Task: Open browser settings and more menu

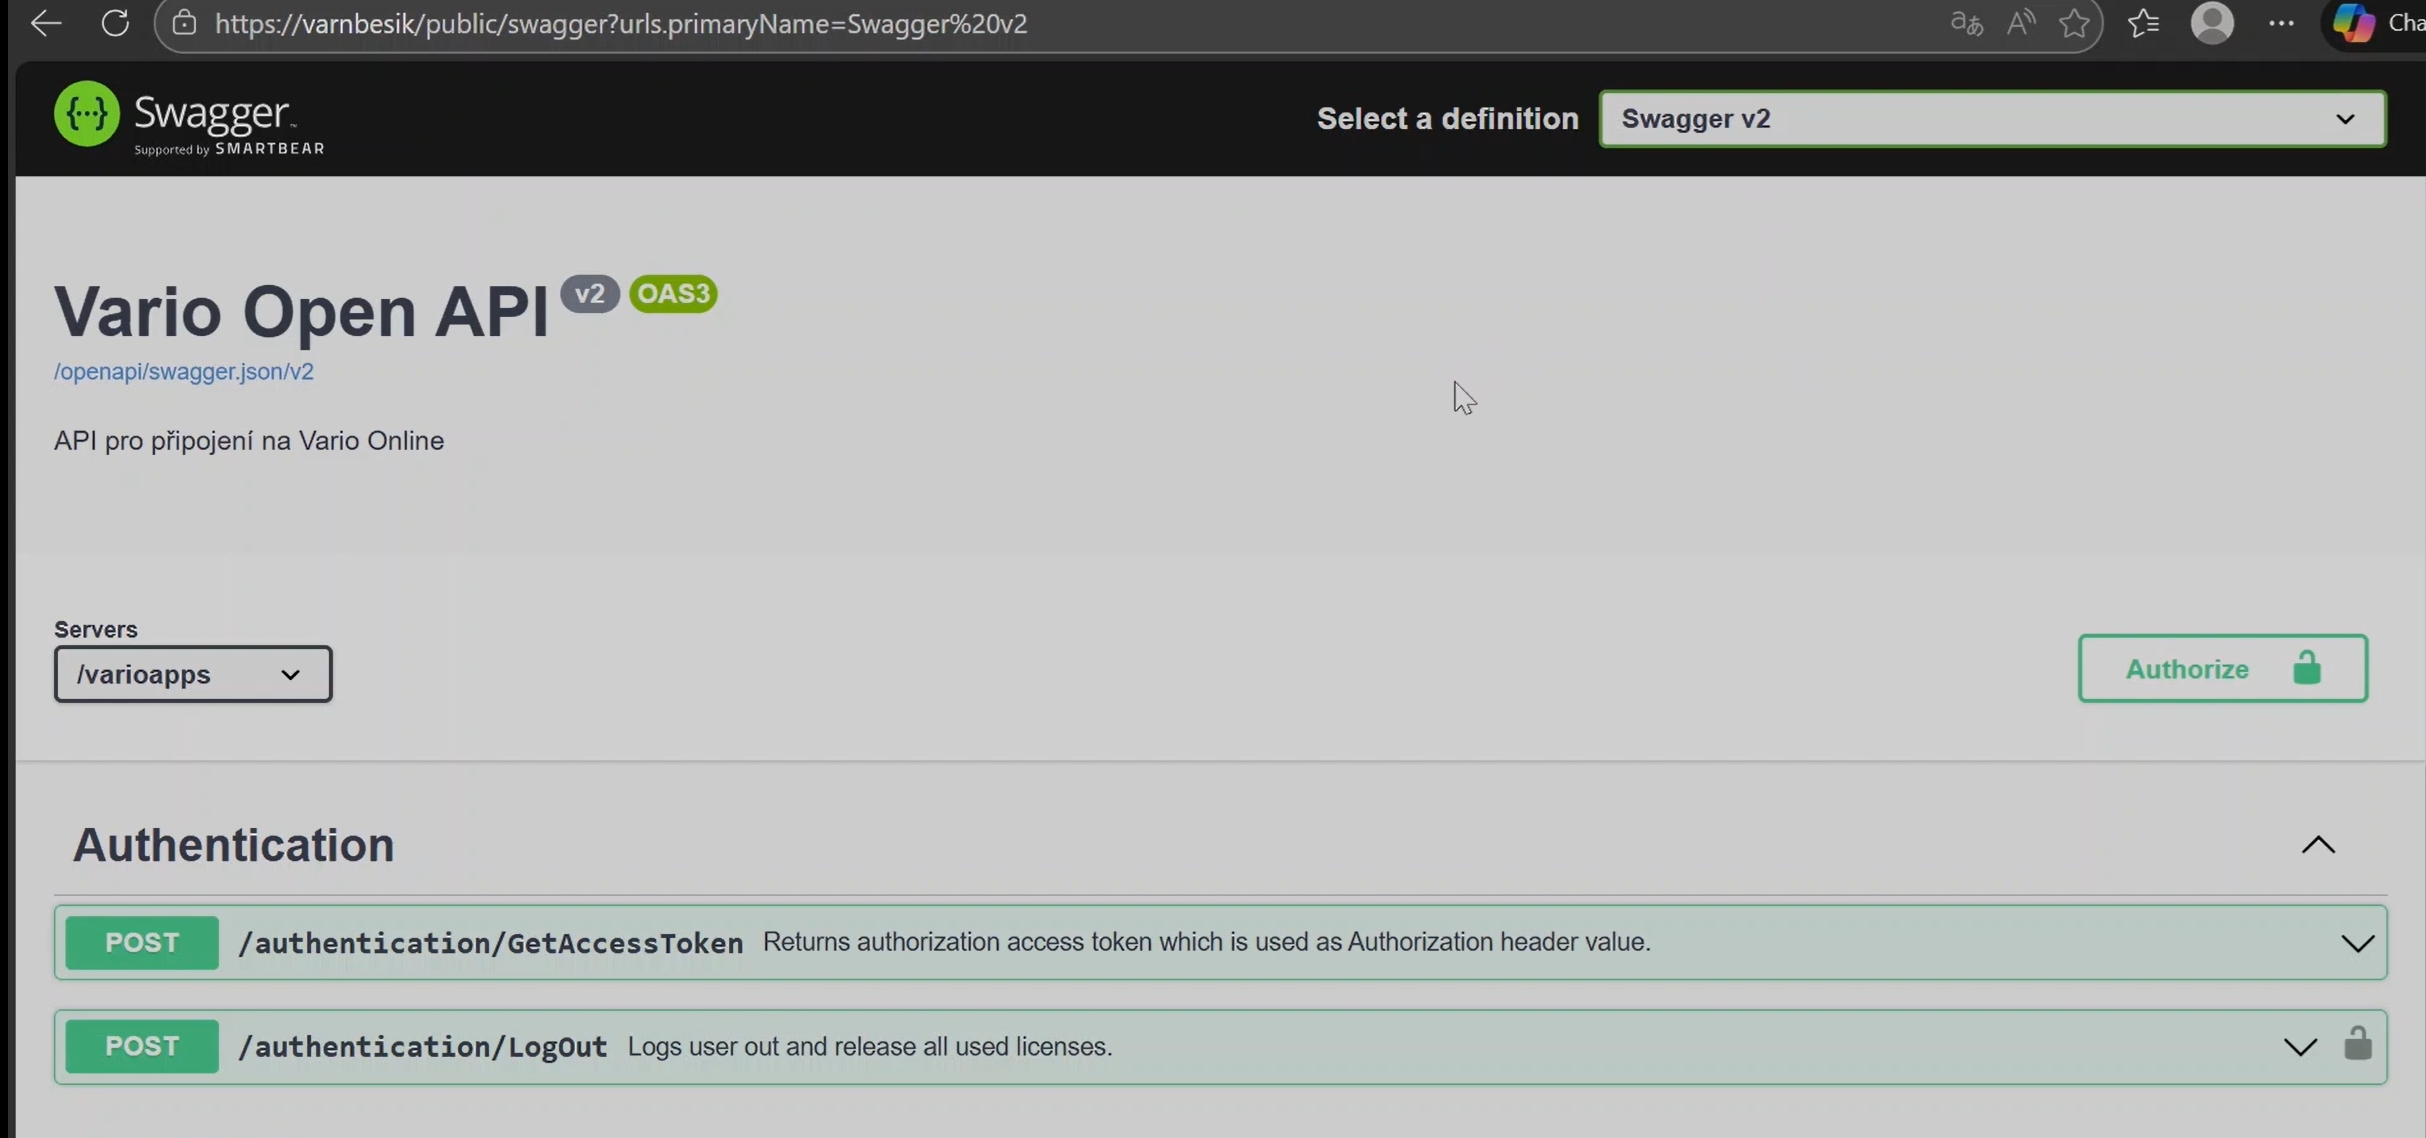Action: (x=2281, y=23)
